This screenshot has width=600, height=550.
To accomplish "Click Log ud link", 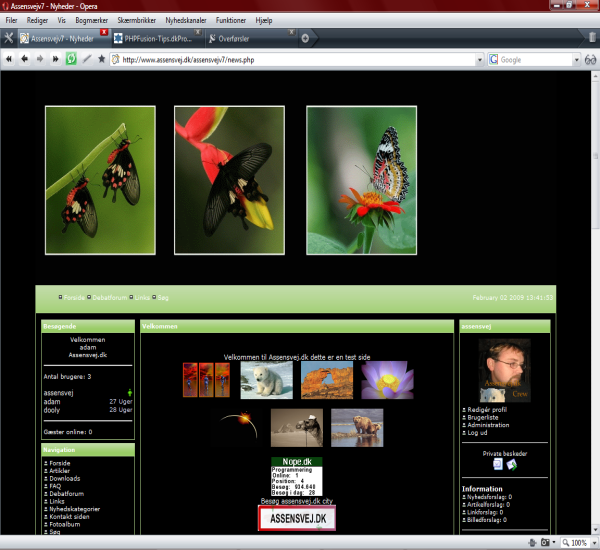I will pyautogui.click(x=477, y=432).
